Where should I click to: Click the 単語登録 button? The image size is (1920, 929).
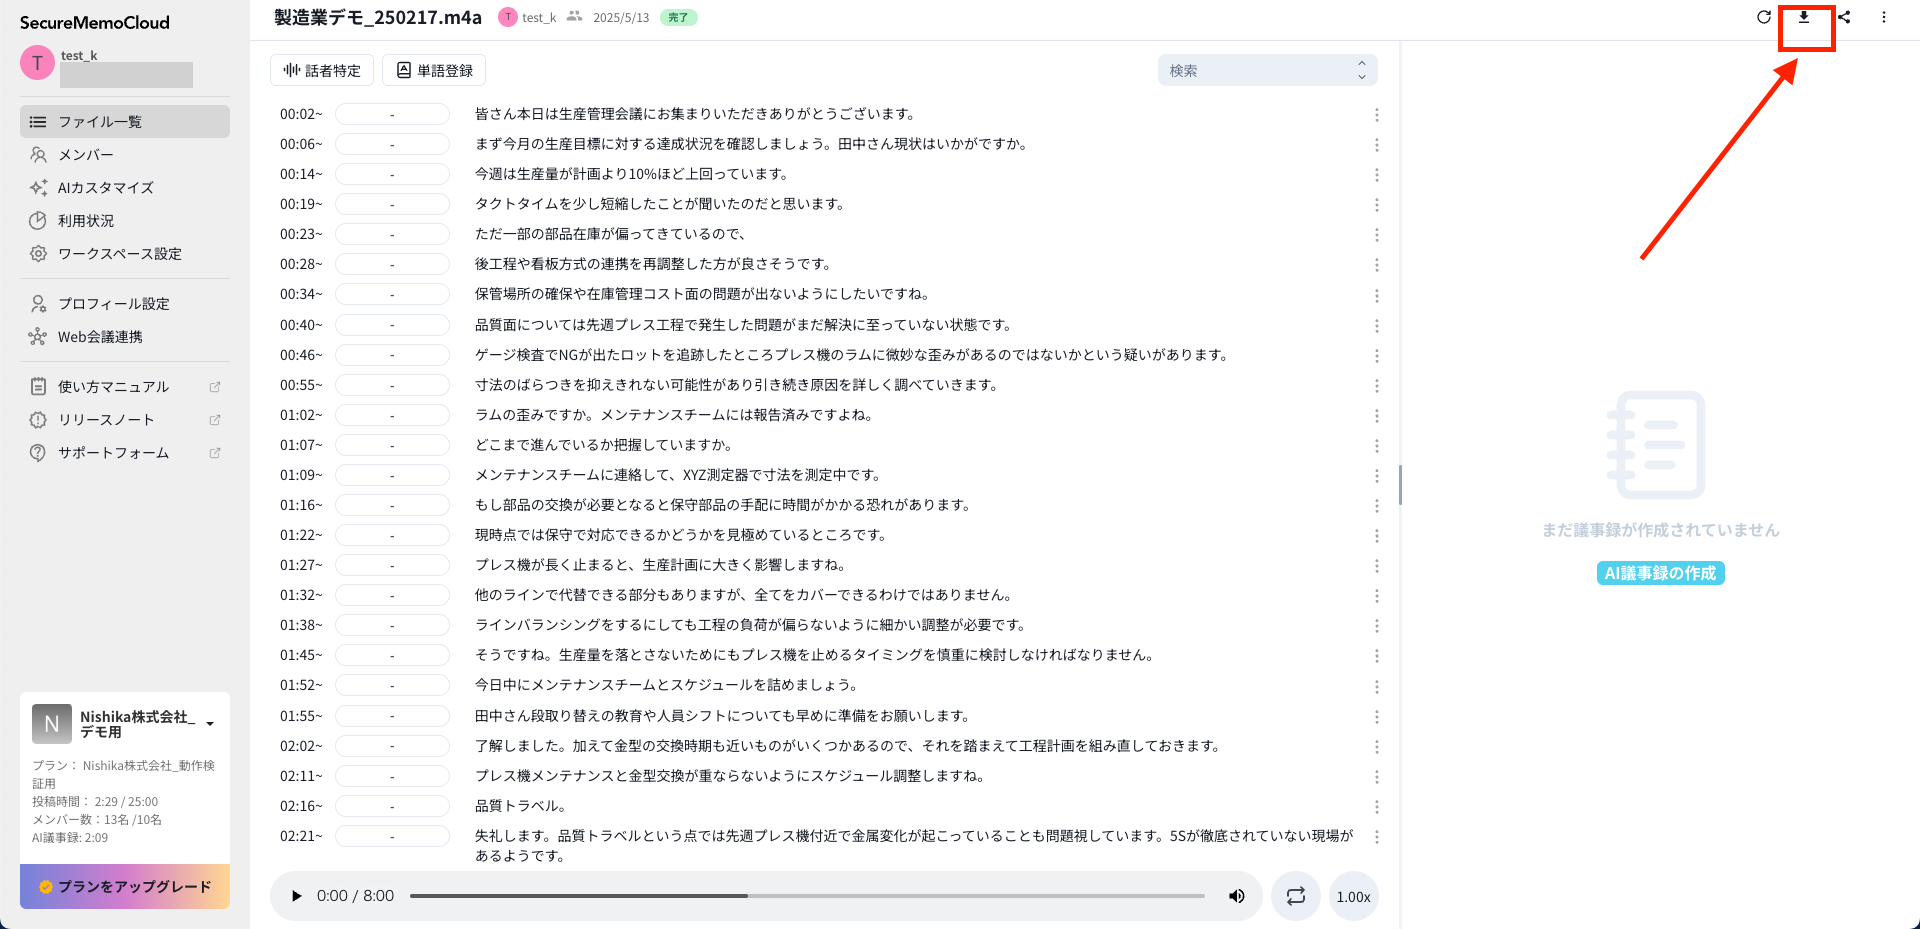point(434,70)
